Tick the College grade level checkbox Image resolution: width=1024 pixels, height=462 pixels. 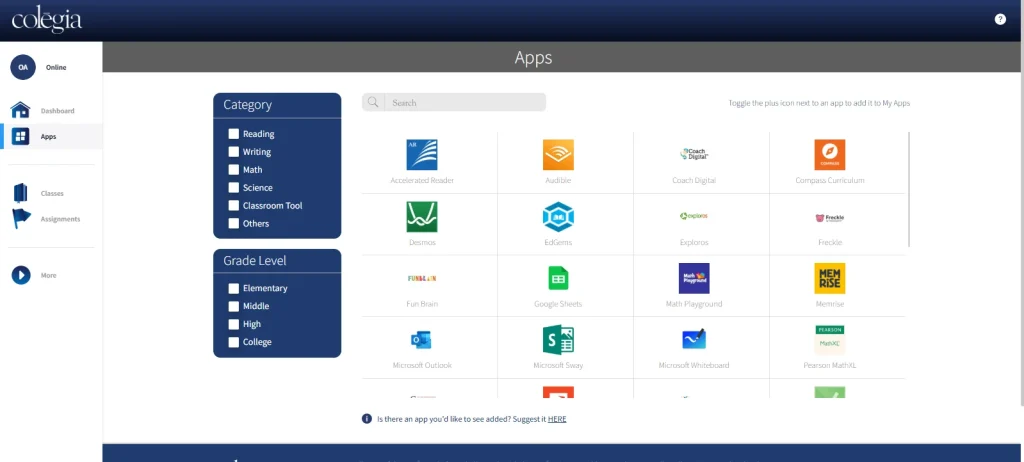[x=234, y=342]
